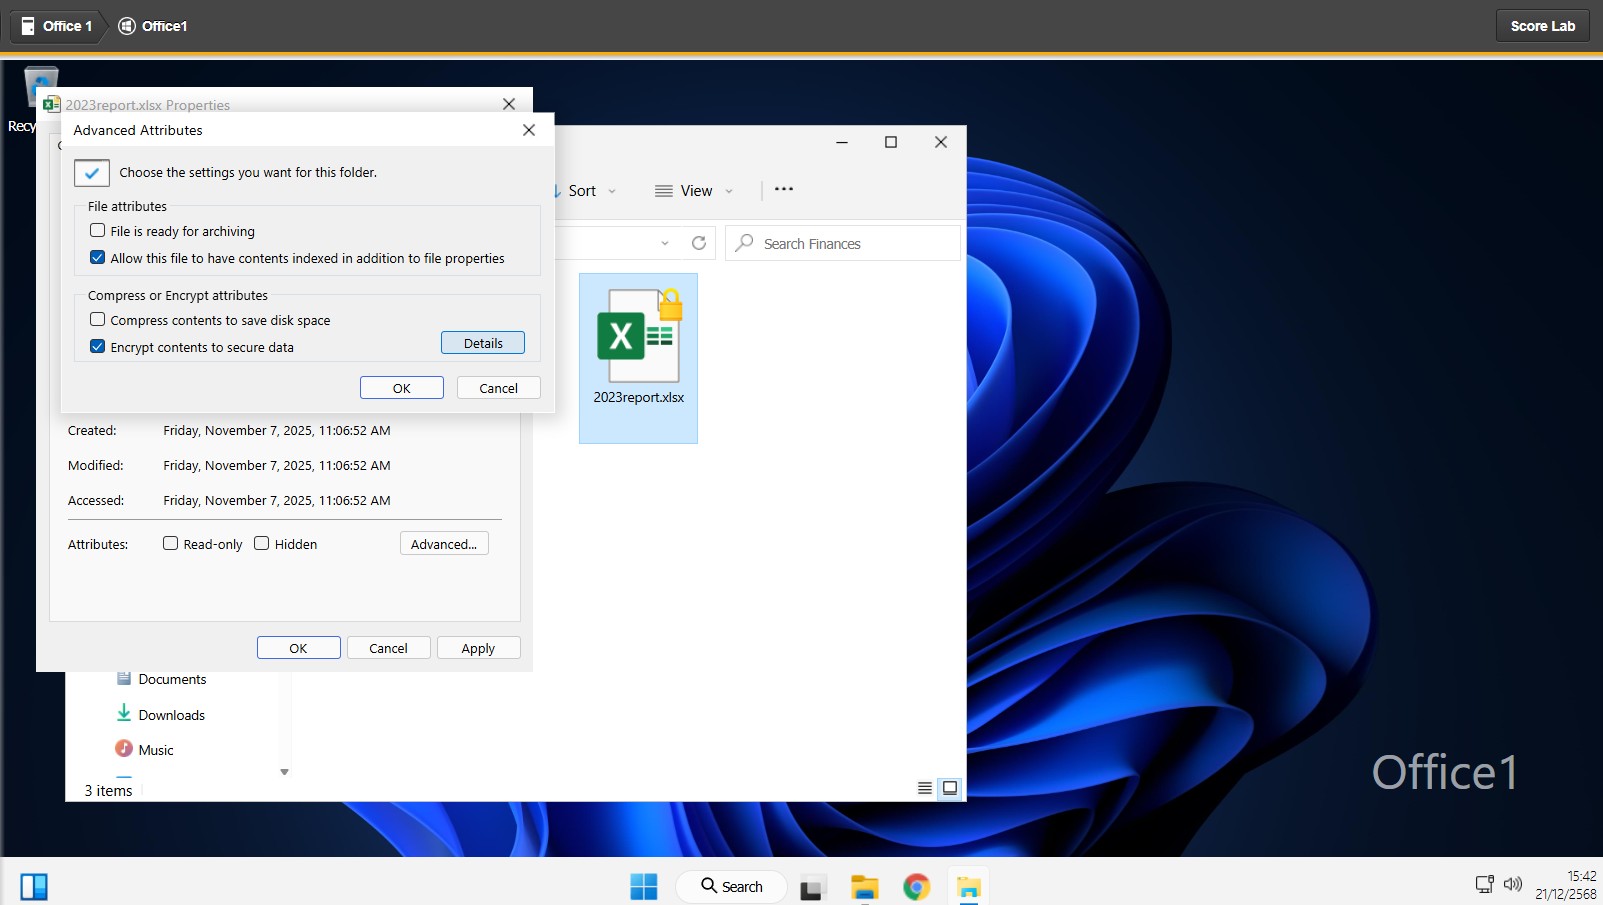Screen dimensions: 1603x905
Task: Check Compress contents to save disk space
Action: (x=98, y=320)
